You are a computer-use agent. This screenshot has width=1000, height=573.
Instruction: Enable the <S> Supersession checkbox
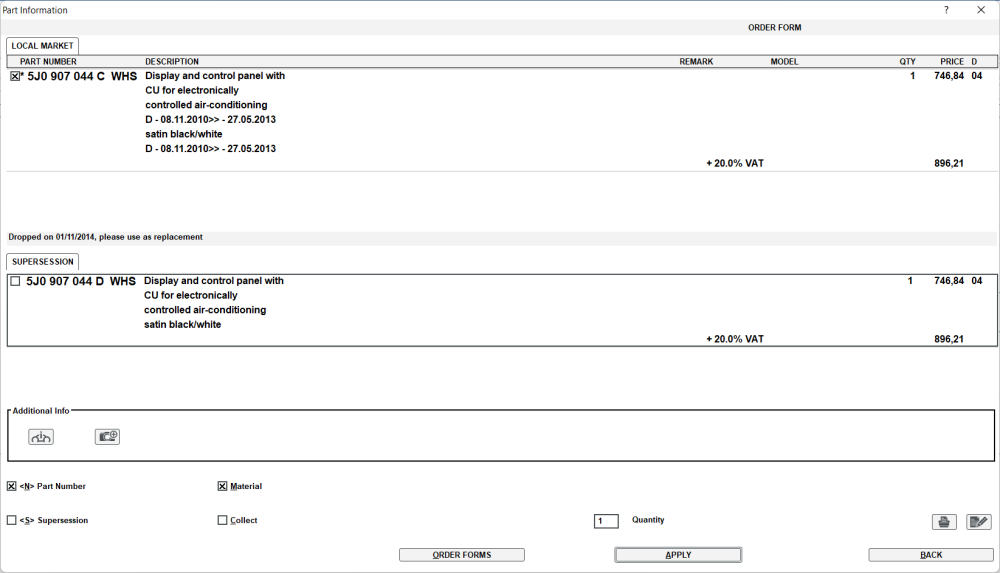(11, 521)
